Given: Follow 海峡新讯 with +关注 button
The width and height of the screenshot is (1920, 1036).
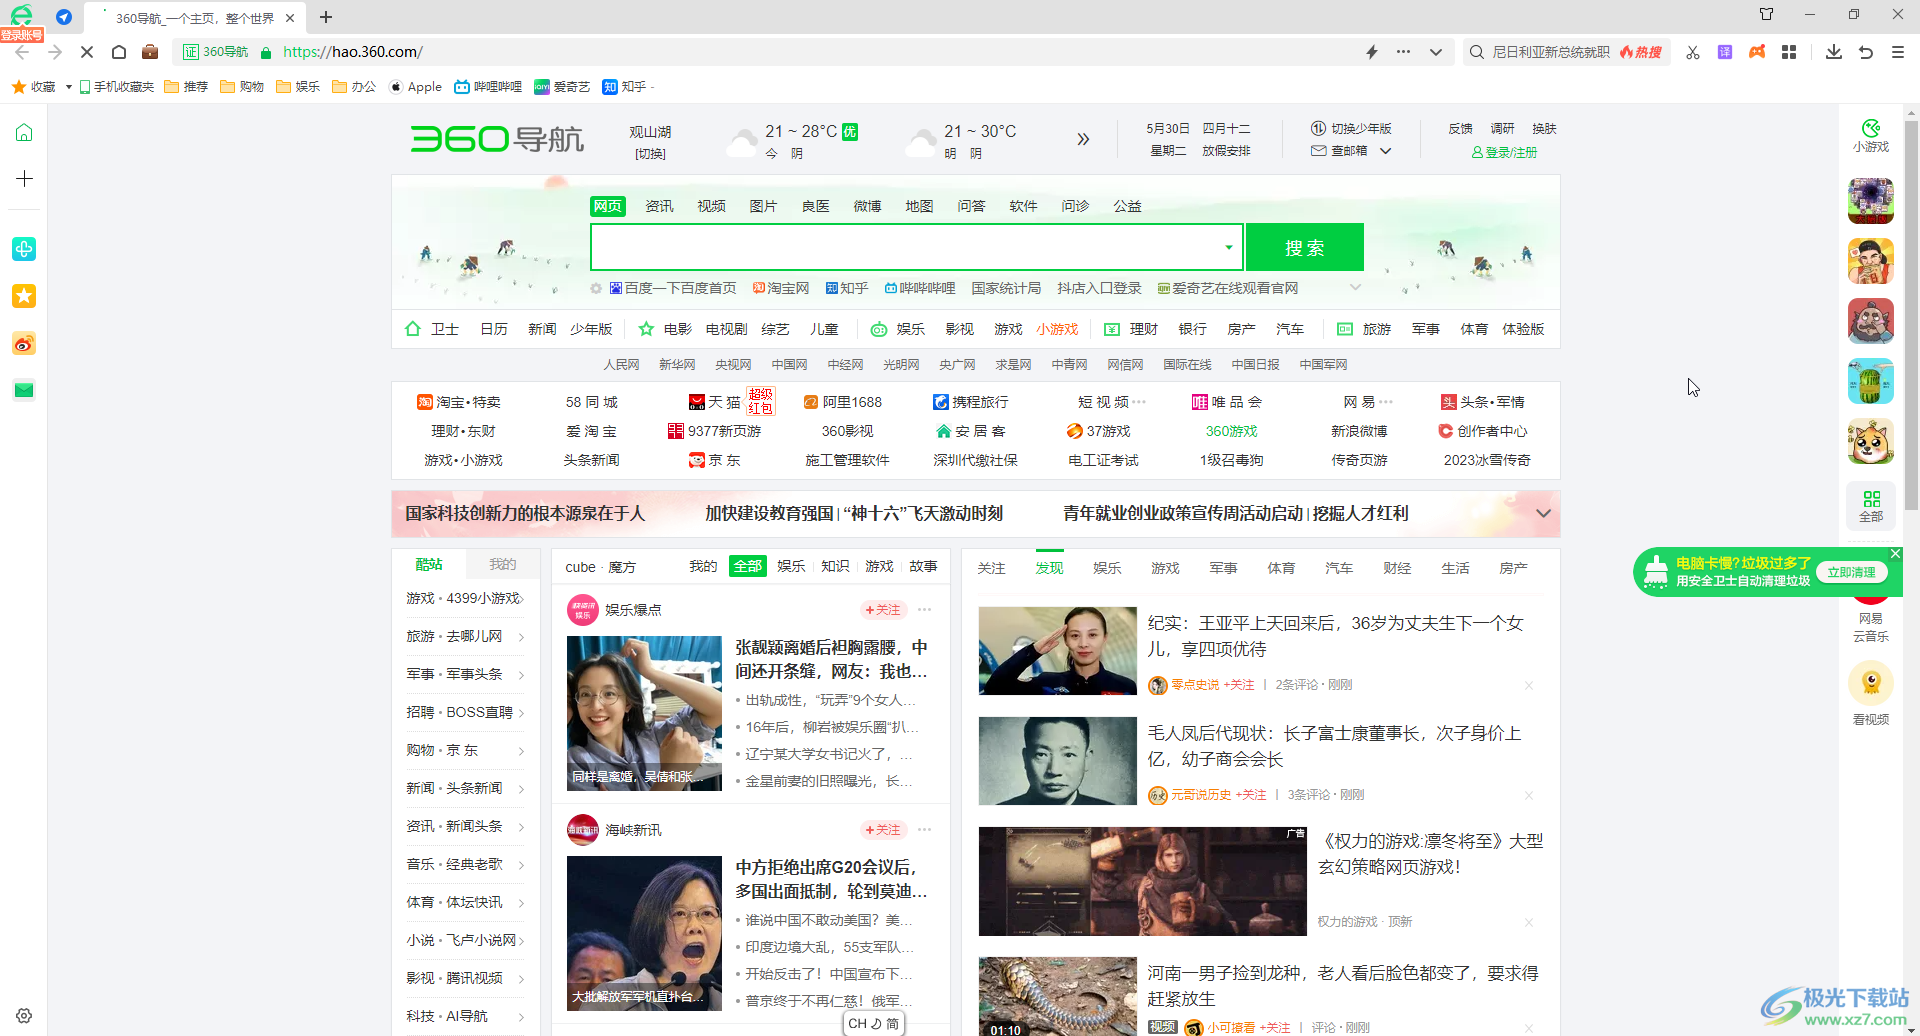Looking at the screenshot, I should point(882,830).
